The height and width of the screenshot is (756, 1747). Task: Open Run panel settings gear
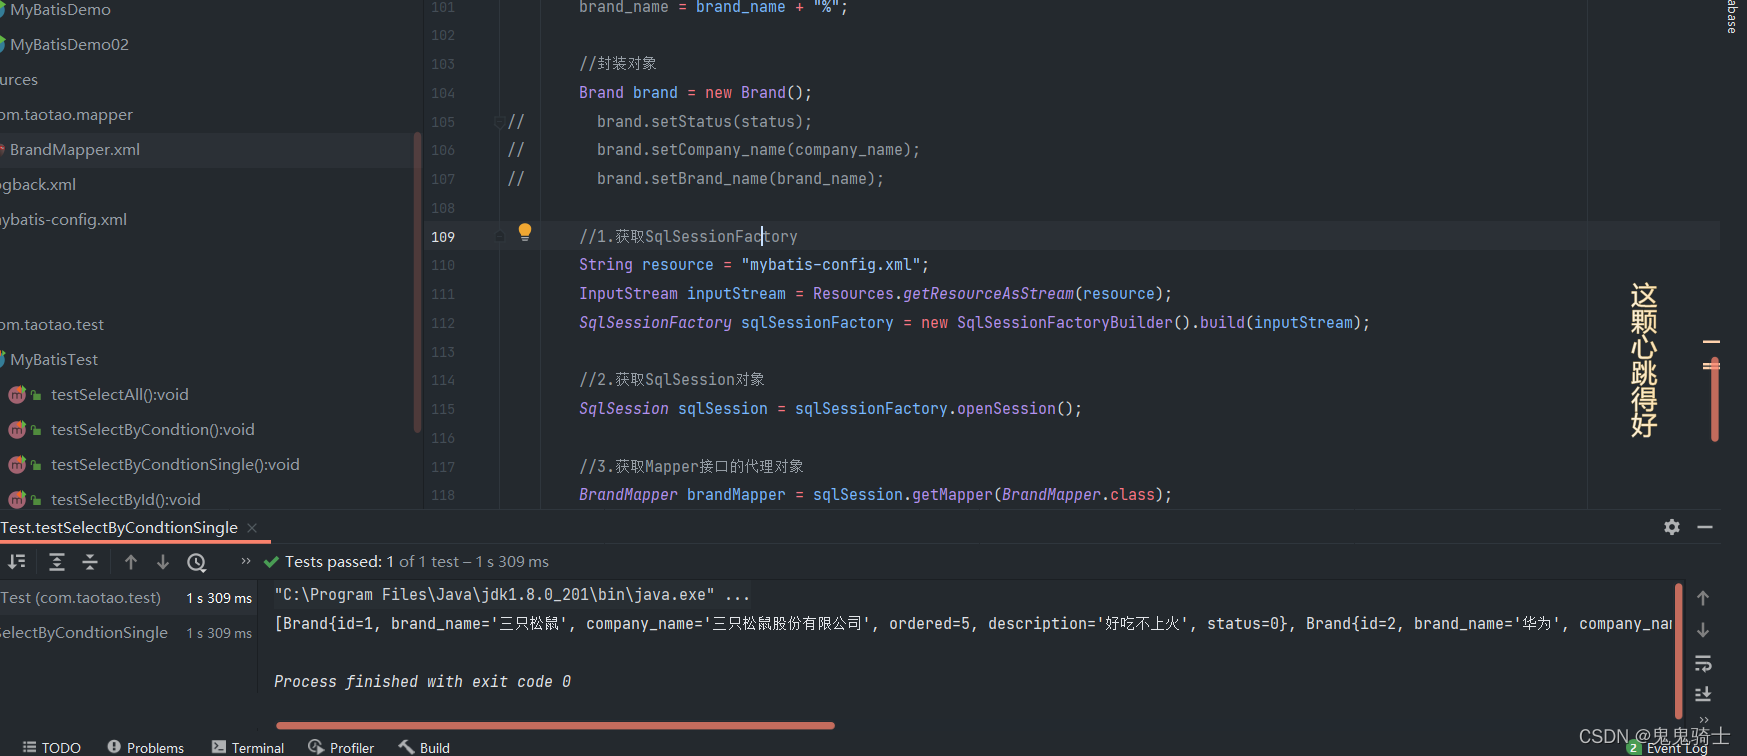(1672, 527)
